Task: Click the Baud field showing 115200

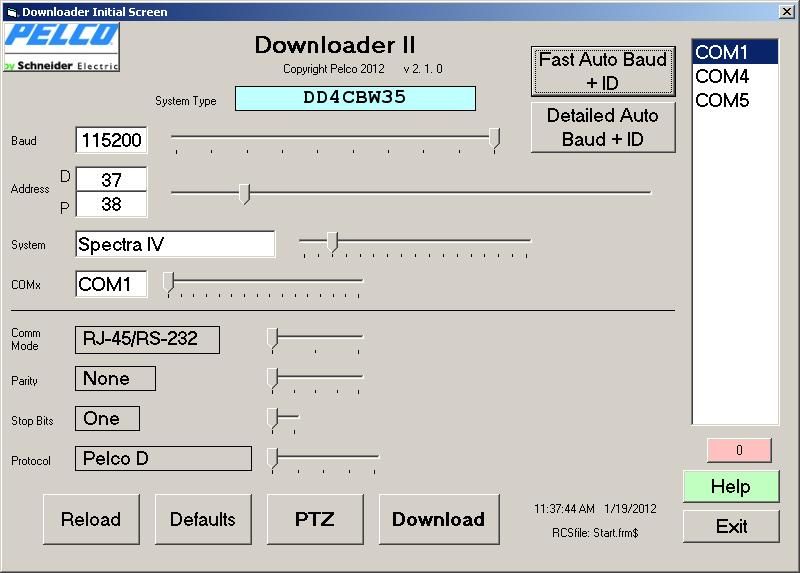Action: (x=111, y=140)
